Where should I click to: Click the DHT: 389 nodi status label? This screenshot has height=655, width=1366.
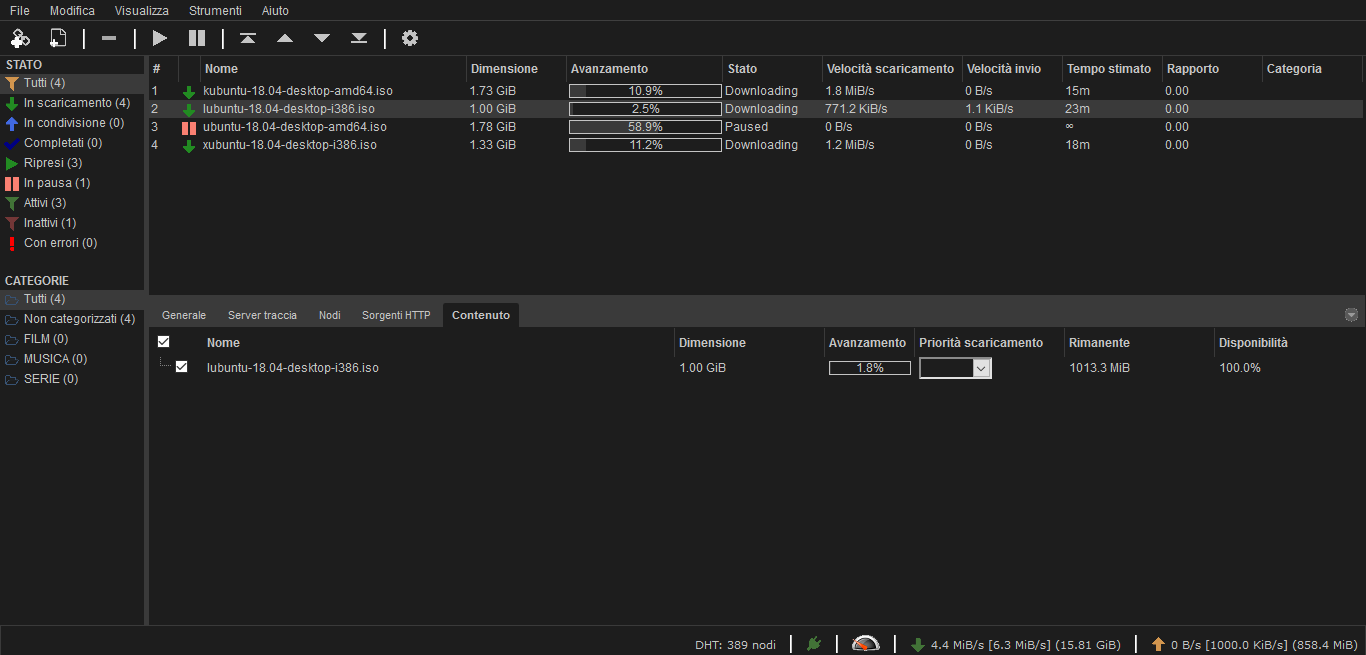pyautogui.click(x=735, y=643)
